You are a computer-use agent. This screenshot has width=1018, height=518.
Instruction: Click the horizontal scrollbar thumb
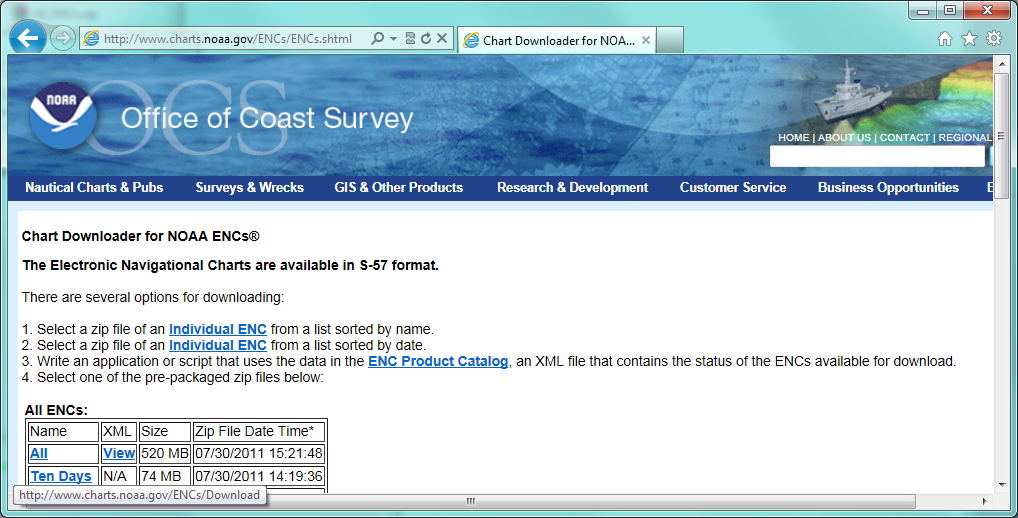click(x=471, y=501)
